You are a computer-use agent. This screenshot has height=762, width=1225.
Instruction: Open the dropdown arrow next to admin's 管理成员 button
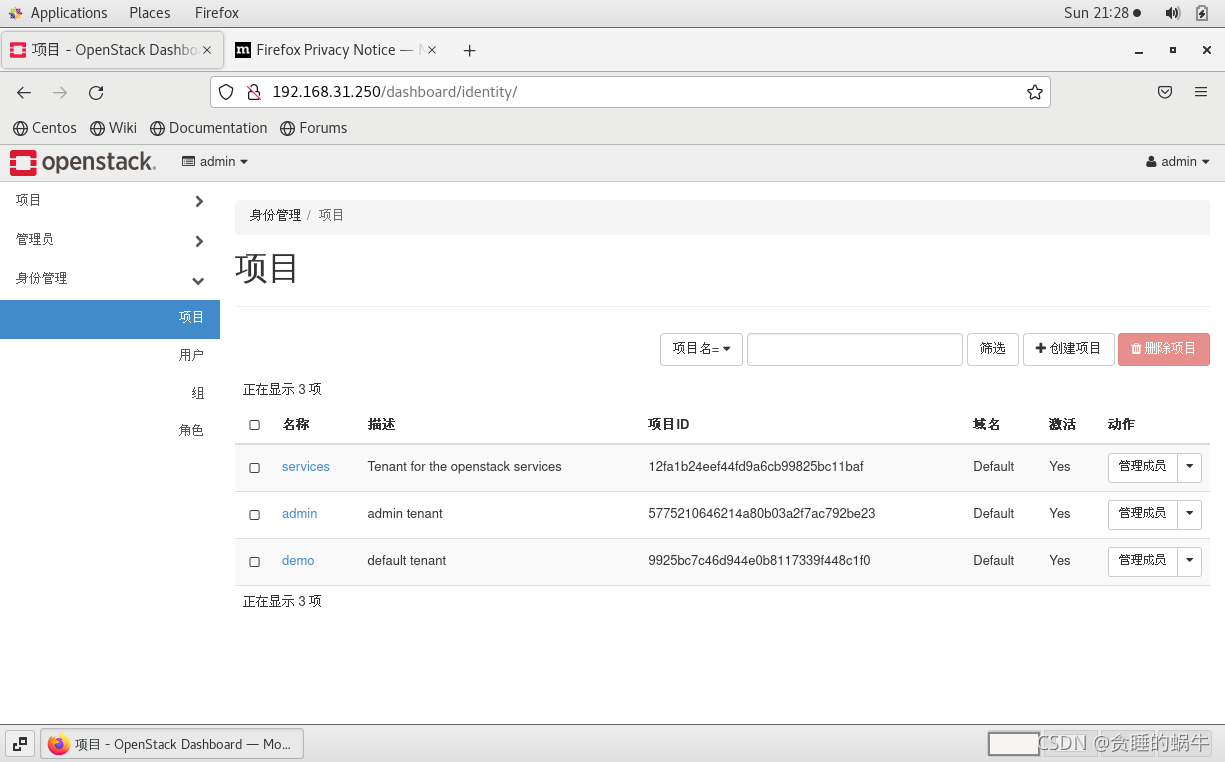tap(1189, 514)
